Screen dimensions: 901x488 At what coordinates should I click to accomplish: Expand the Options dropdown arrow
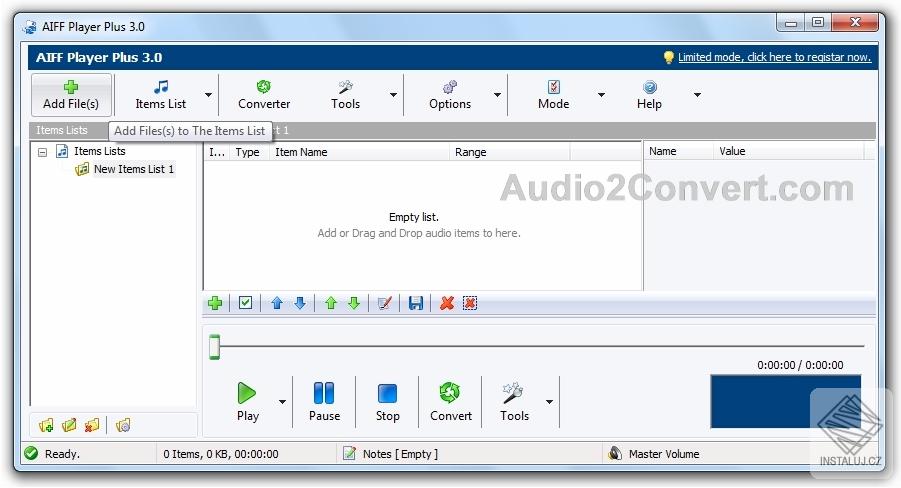(x=498, y=95)
